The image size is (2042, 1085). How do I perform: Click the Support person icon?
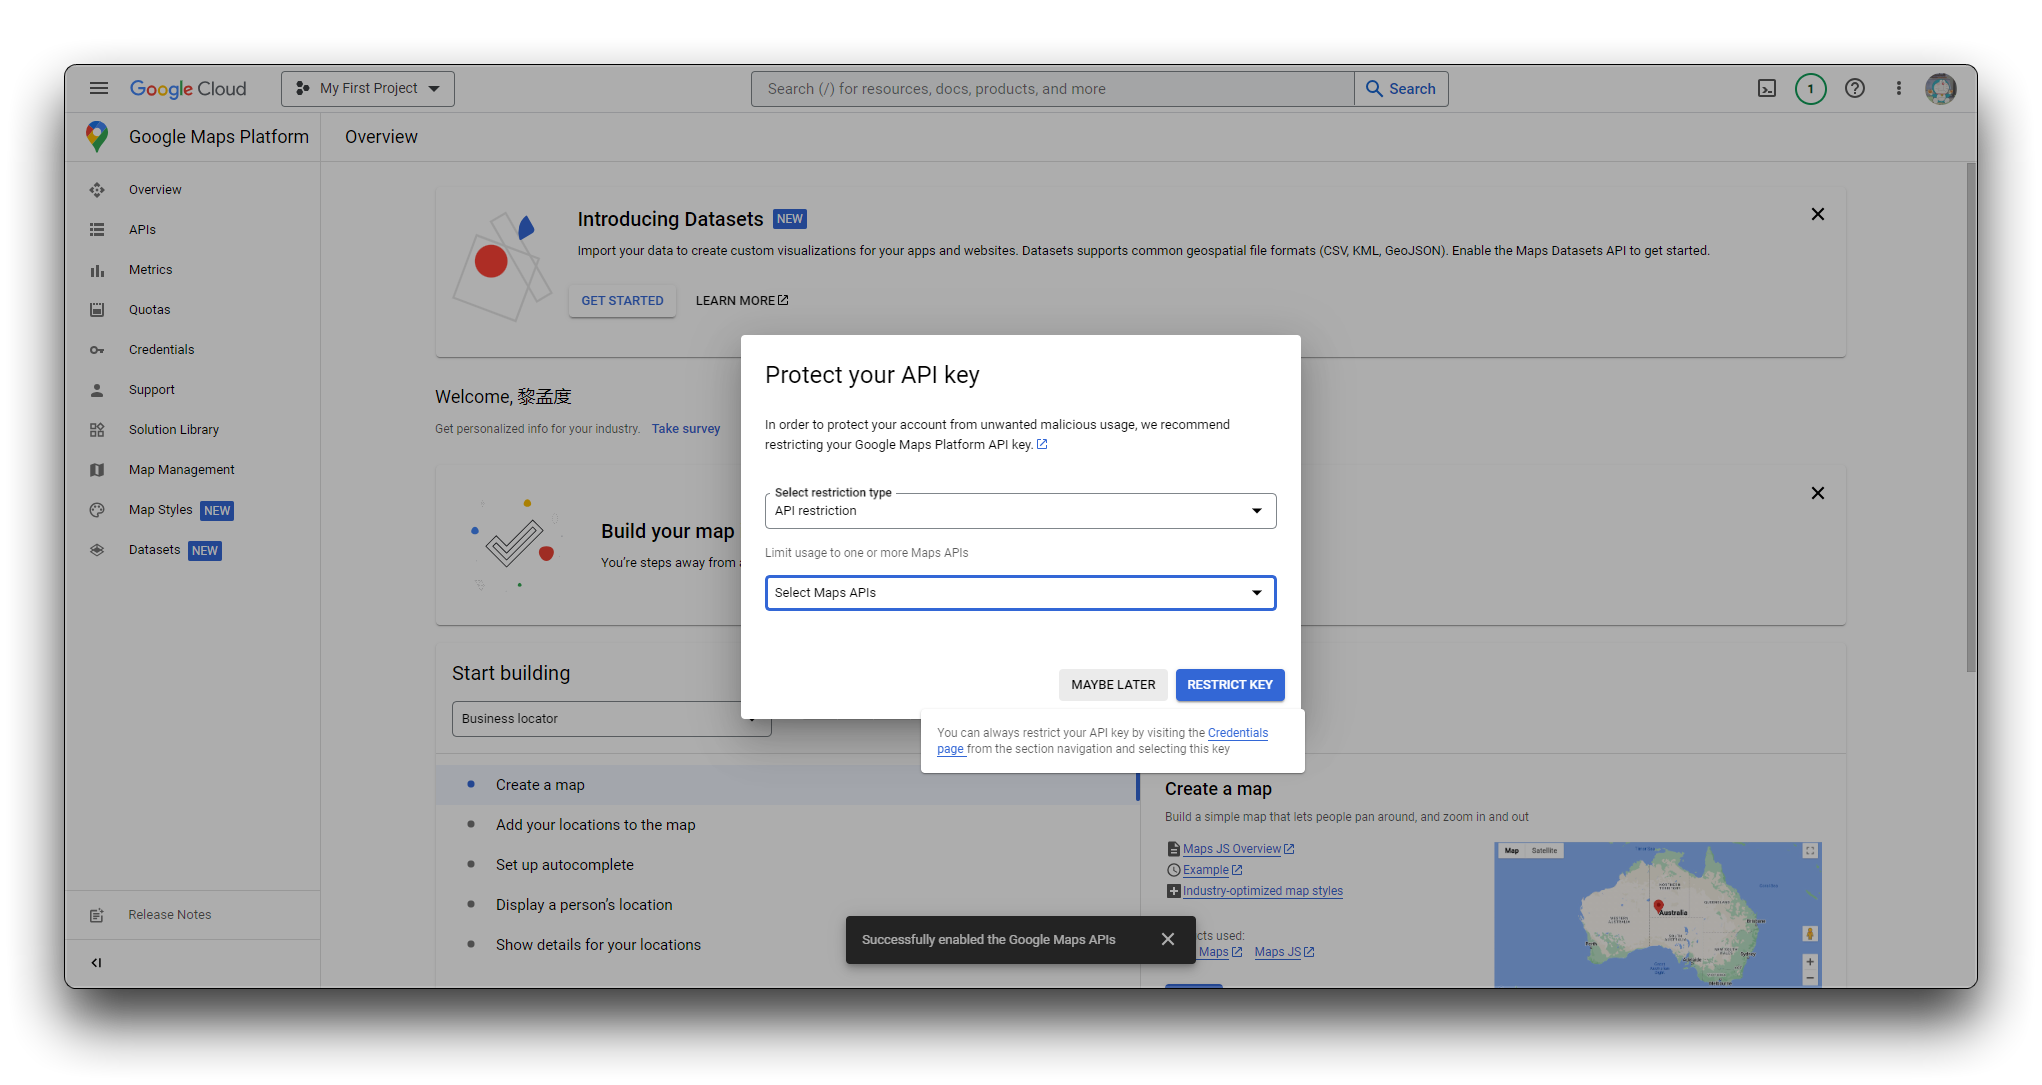click(97, 390)
